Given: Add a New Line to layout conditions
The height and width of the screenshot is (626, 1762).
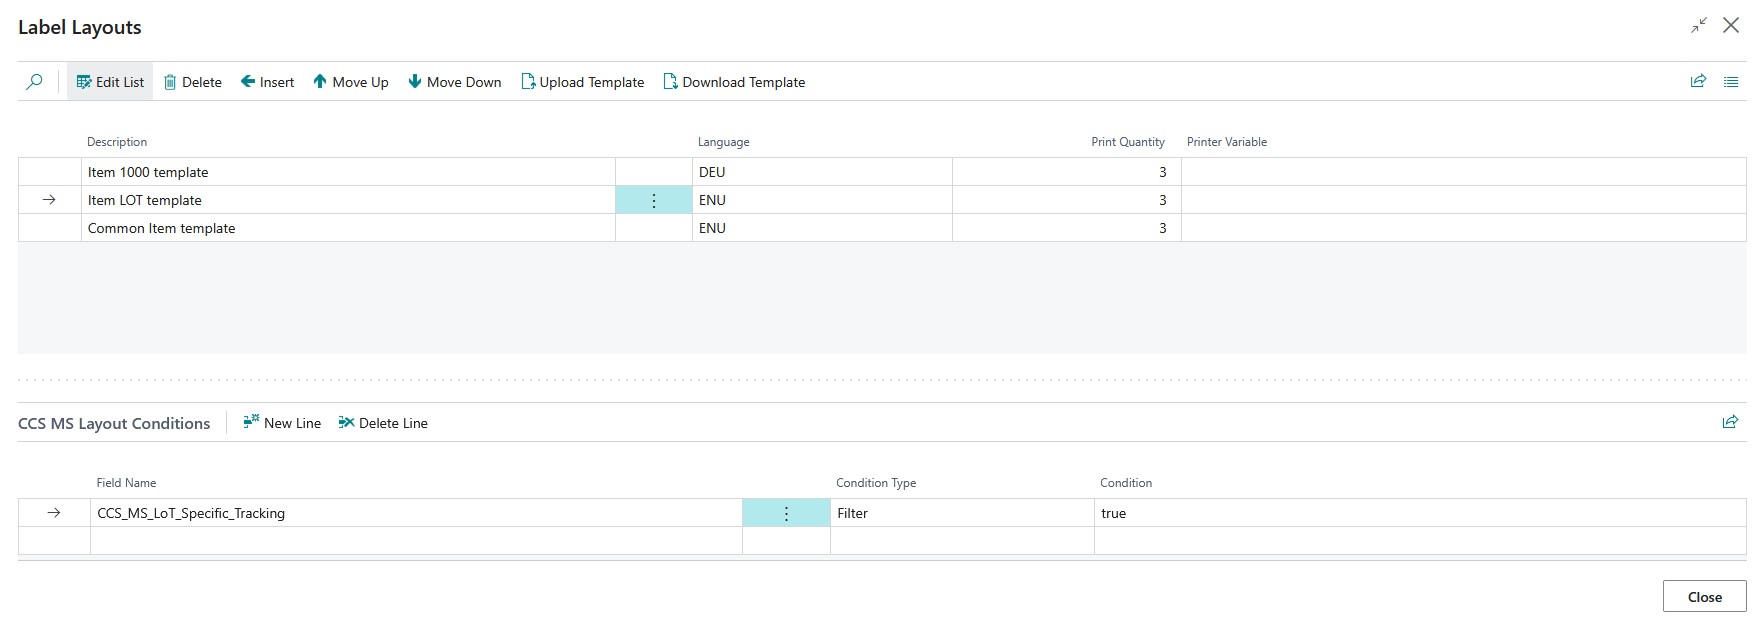Looking at the screenshot, I should pos(282,423).
